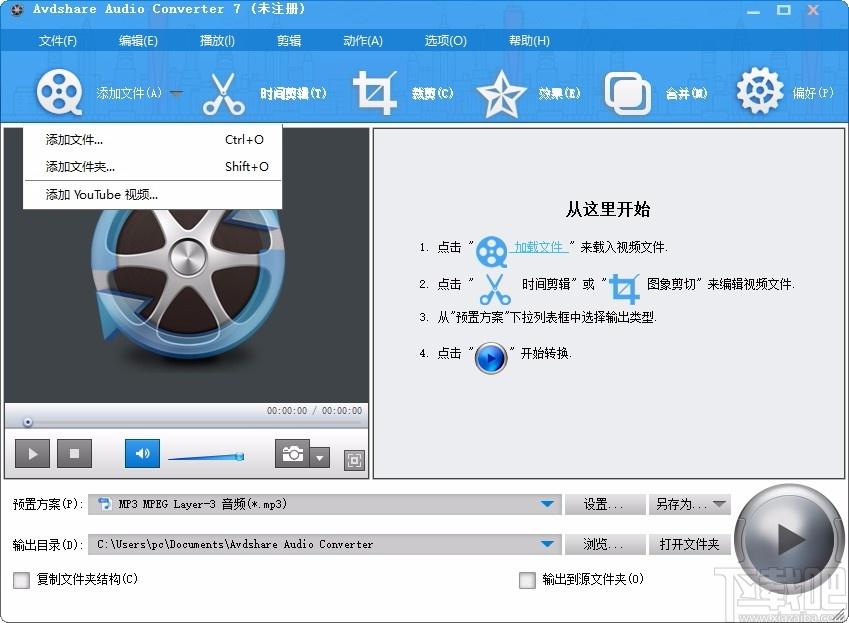This screenshot has width=849, height=623.
Task: Open the 播放(I) menu
Action: [217, 41]
